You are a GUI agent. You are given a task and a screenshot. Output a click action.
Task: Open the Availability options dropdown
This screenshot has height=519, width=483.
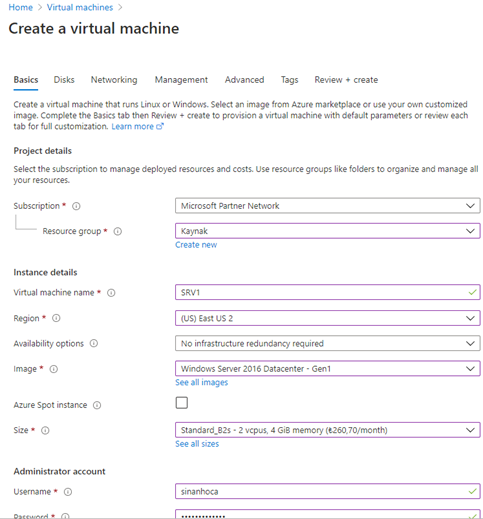(x=328, y=343)
